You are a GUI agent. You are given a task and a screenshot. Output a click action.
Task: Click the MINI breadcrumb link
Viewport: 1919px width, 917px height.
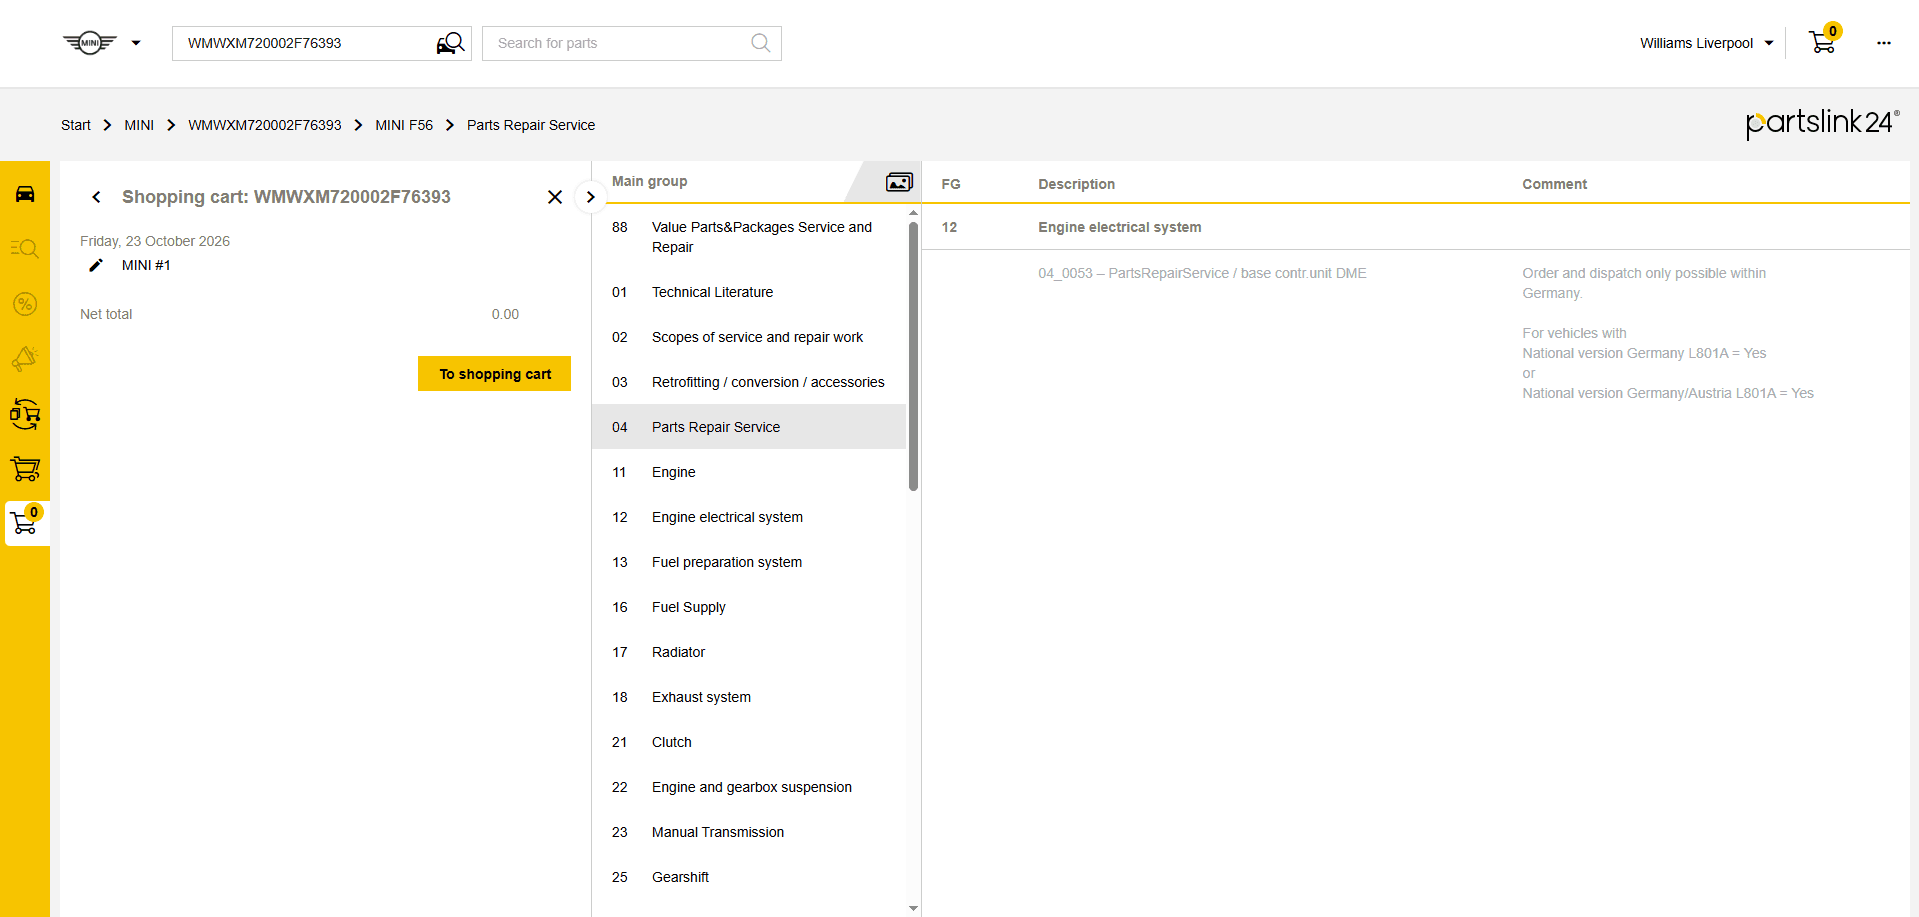pyautogui.click(x=139, y=125)
